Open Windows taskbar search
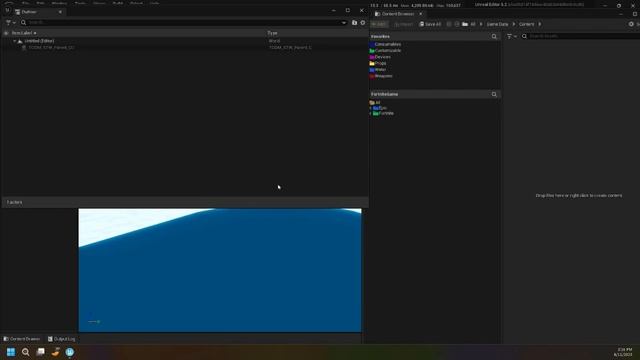The width and height of the screenshot is (640, 360). click(x=26, y=352)
